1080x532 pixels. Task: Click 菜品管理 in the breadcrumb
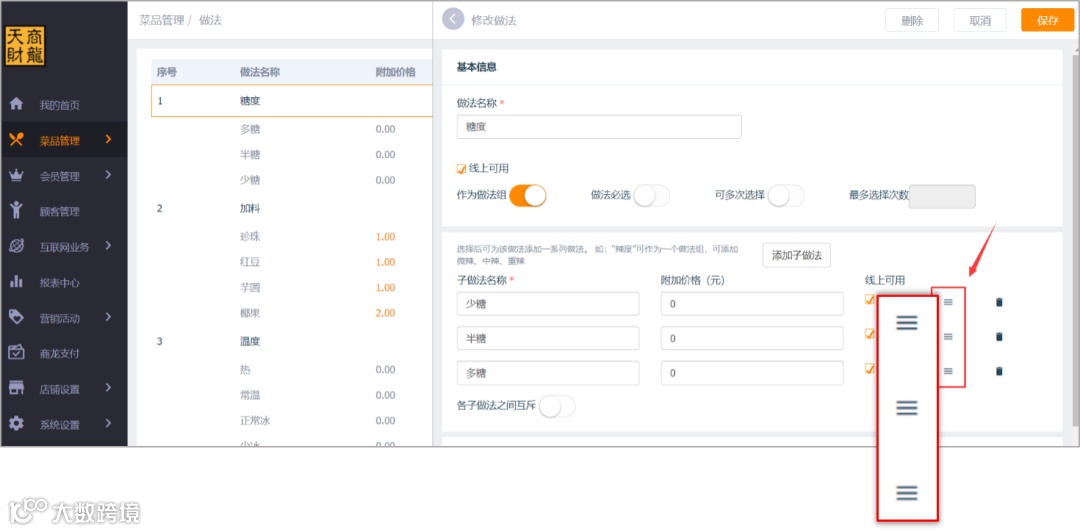[x=162, y=20]
